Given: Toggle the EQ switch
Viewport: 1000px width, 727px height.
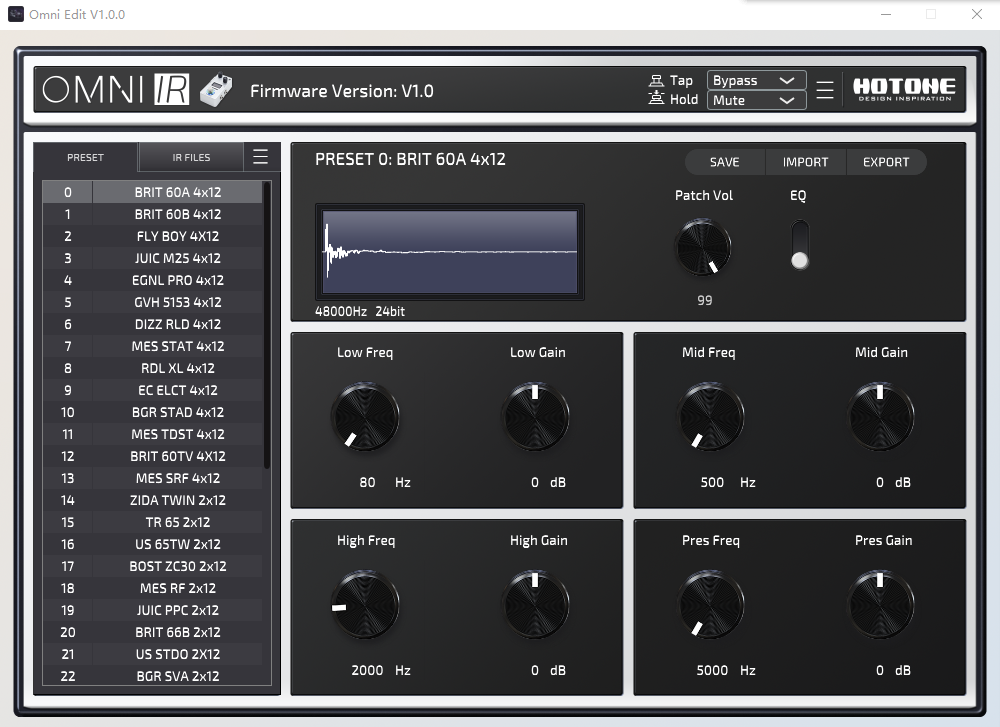Looking at the screenshot, I should (x=799, y=245).
